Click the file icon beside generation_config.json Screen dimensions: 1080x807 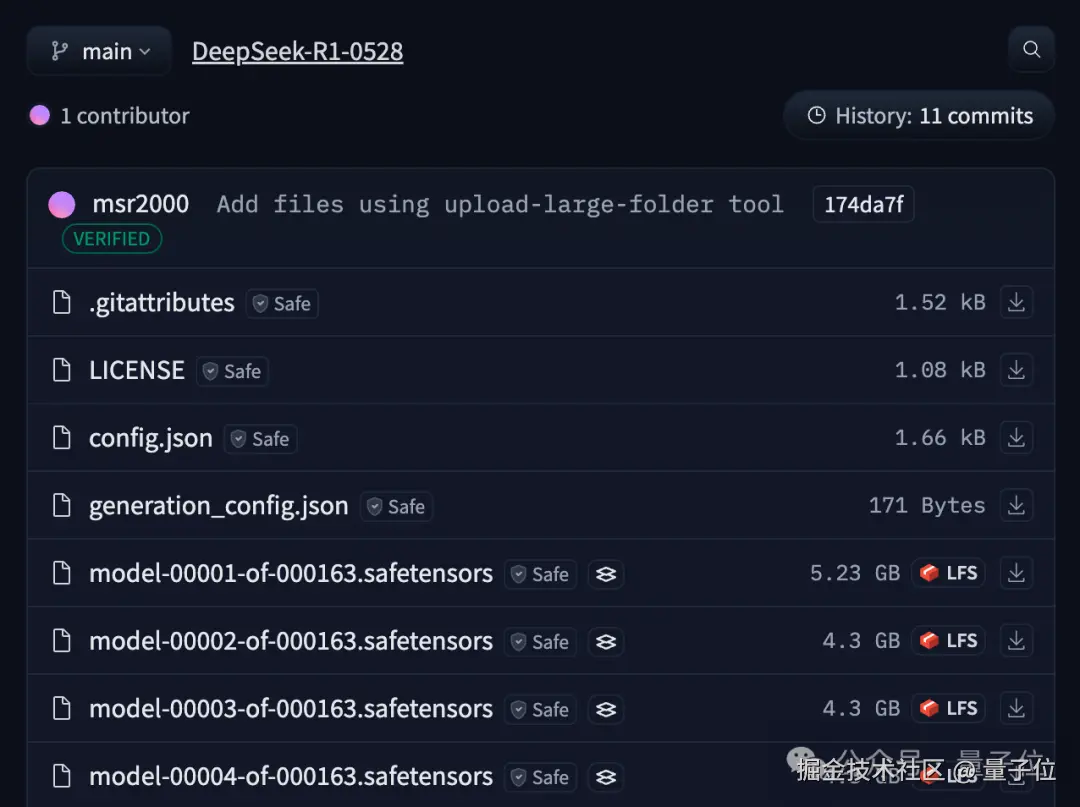click(x=62, y=505)
